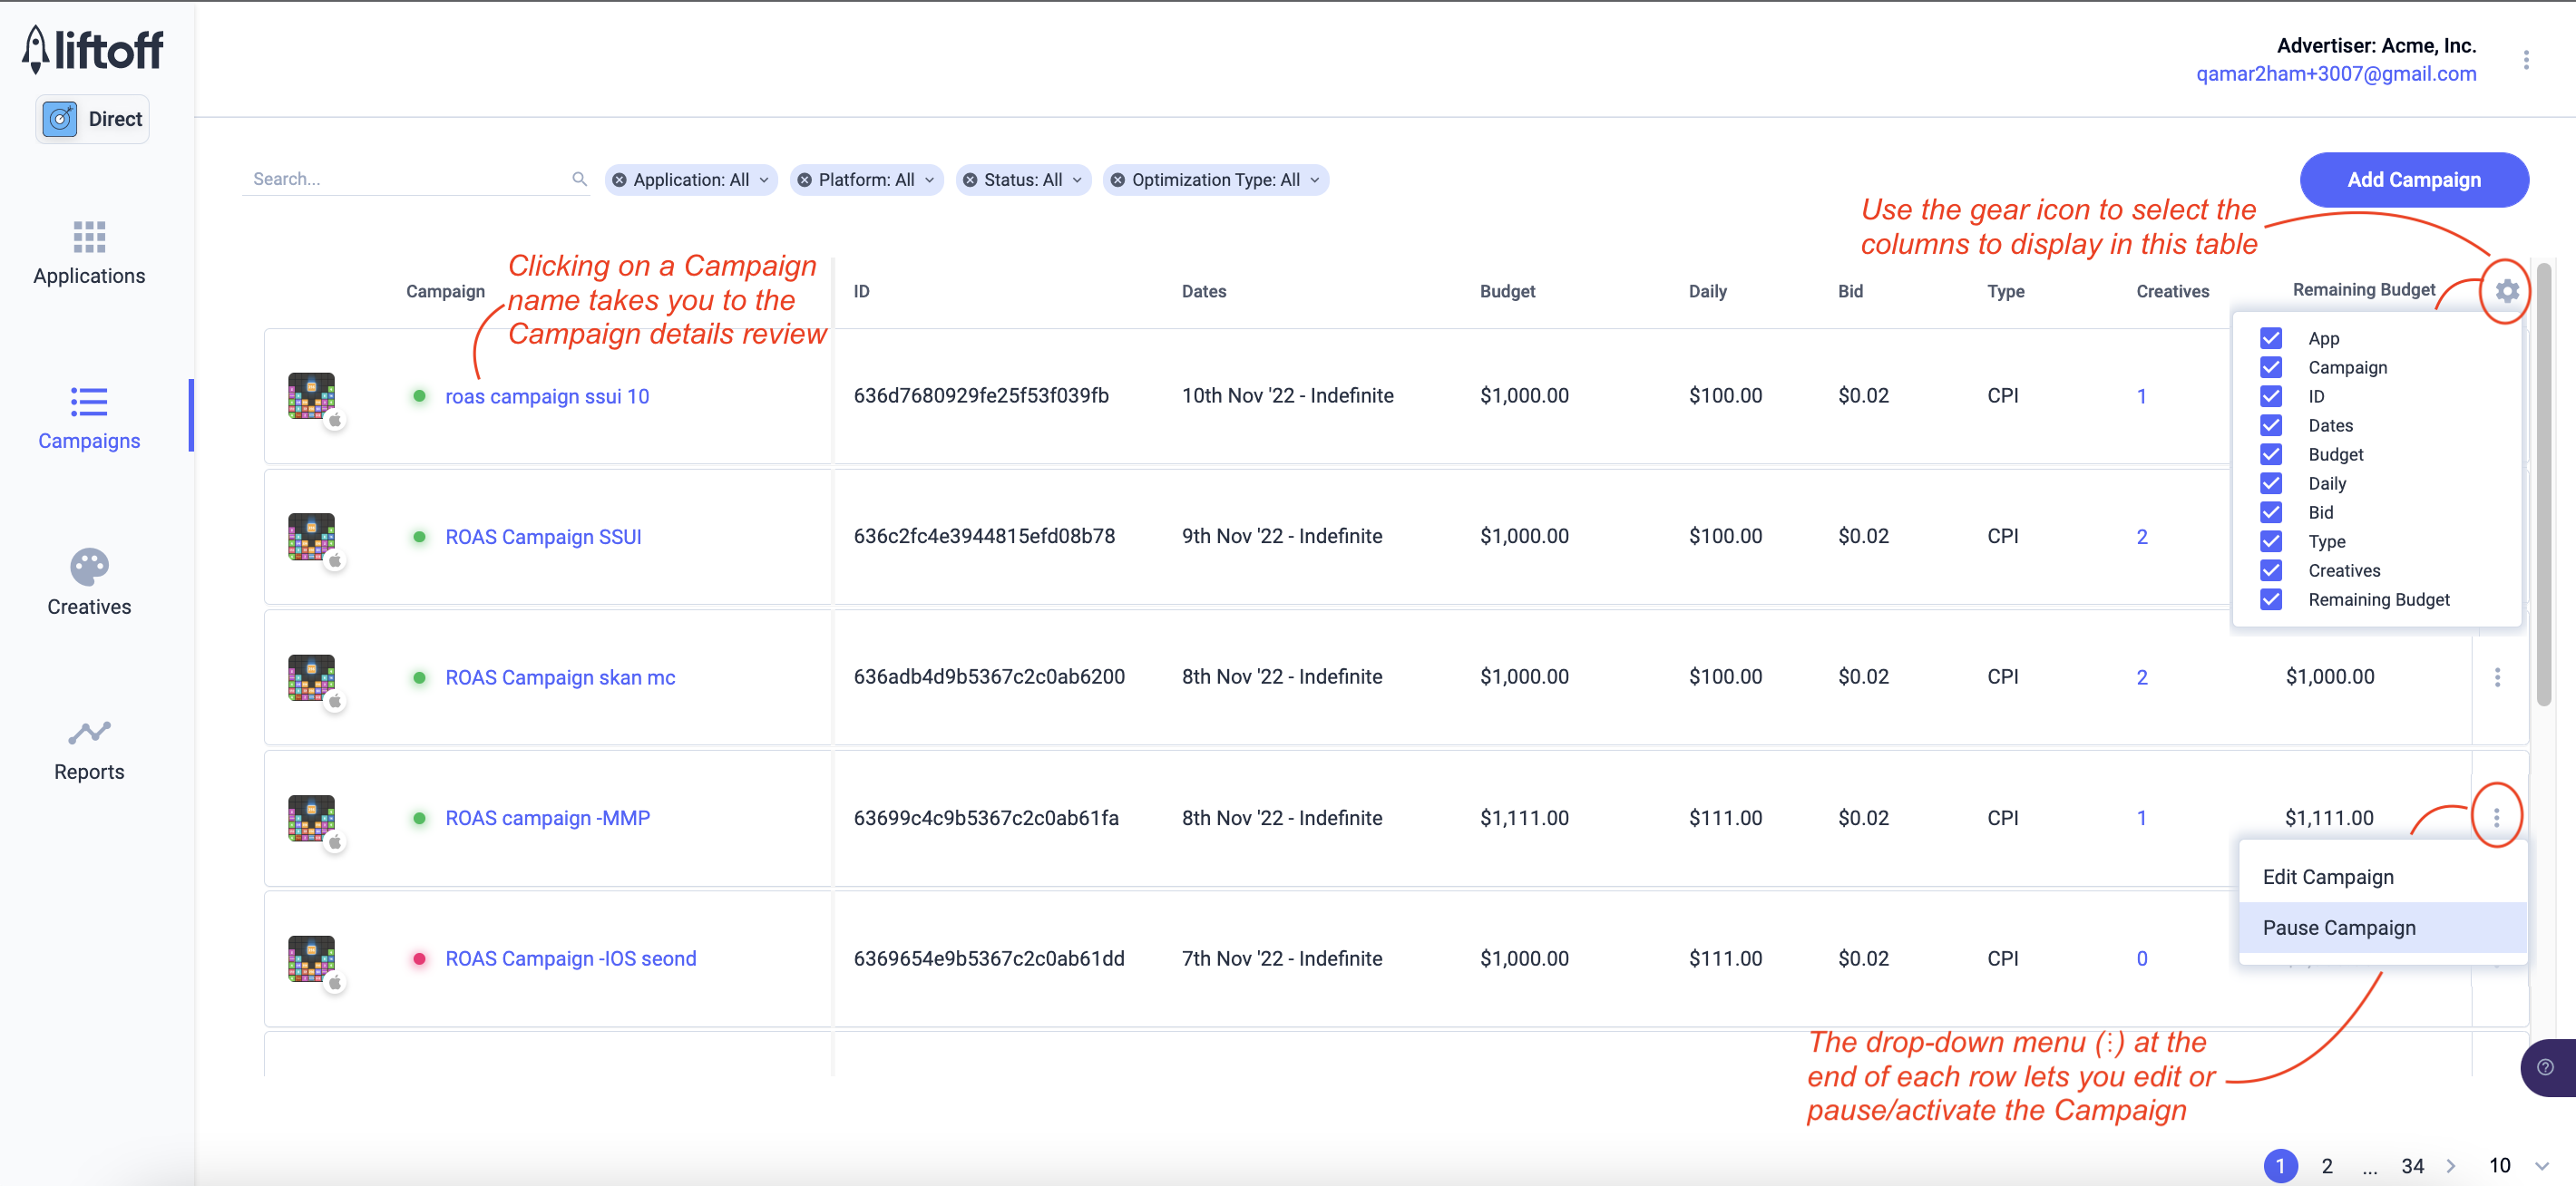2576x1186 pixels.
Task: Click the Add Campaign button
Action: [2413, 180]
